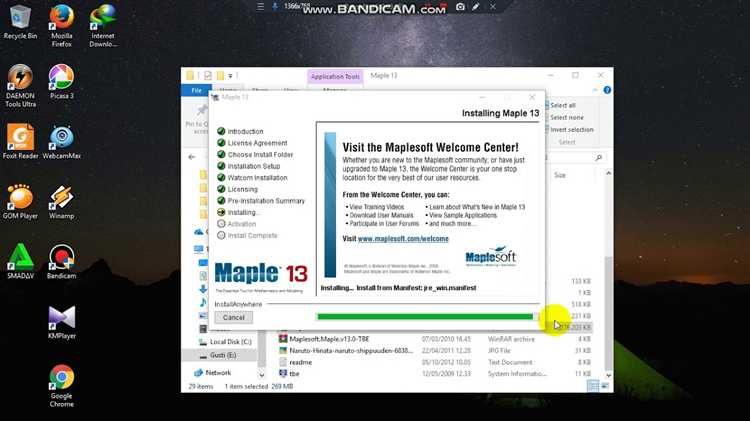The width and height of the screenshot is (750, 421).
Task: Open www.maplesoft.com/welcome link
Action: pos(403,239)
